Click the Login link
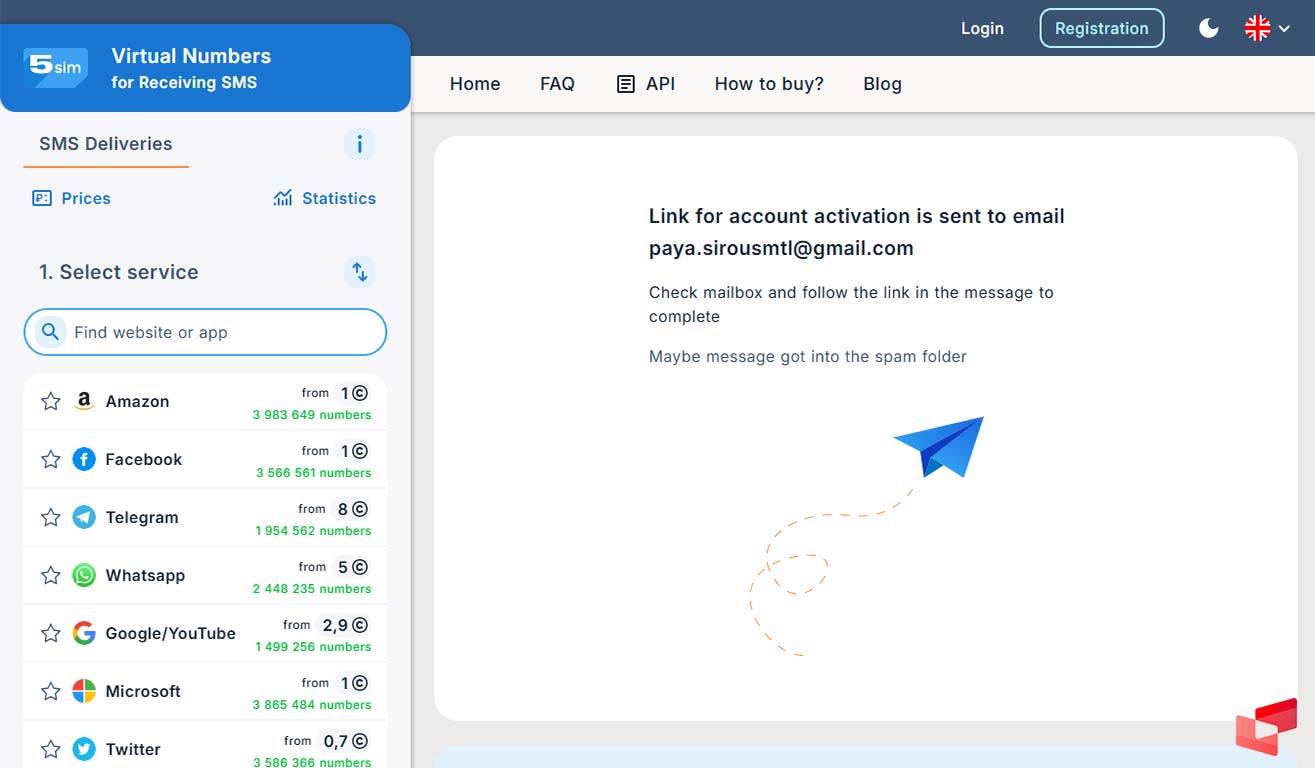The image size is (1315, 768). tap(982, 28)
